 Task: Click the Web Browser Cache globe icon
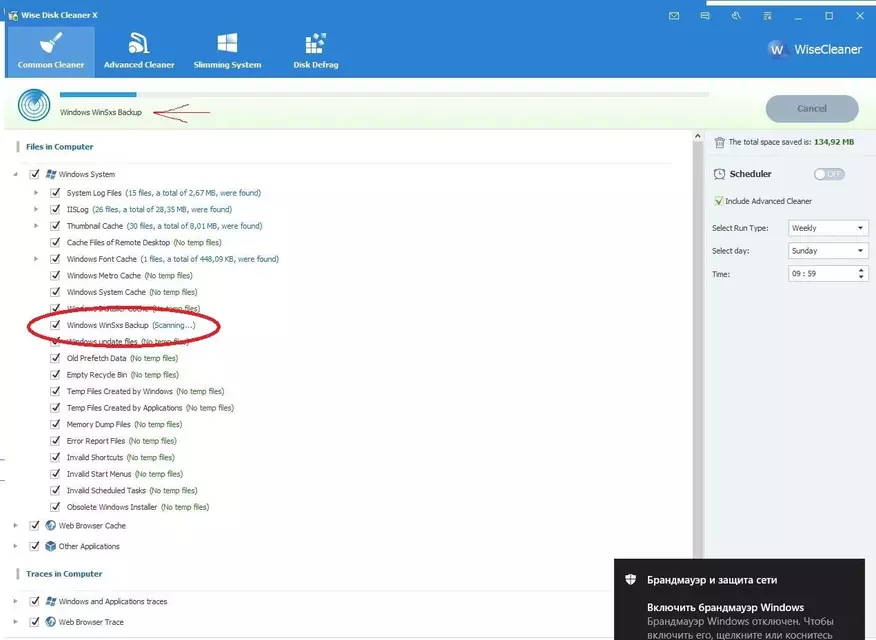[51, 526]
